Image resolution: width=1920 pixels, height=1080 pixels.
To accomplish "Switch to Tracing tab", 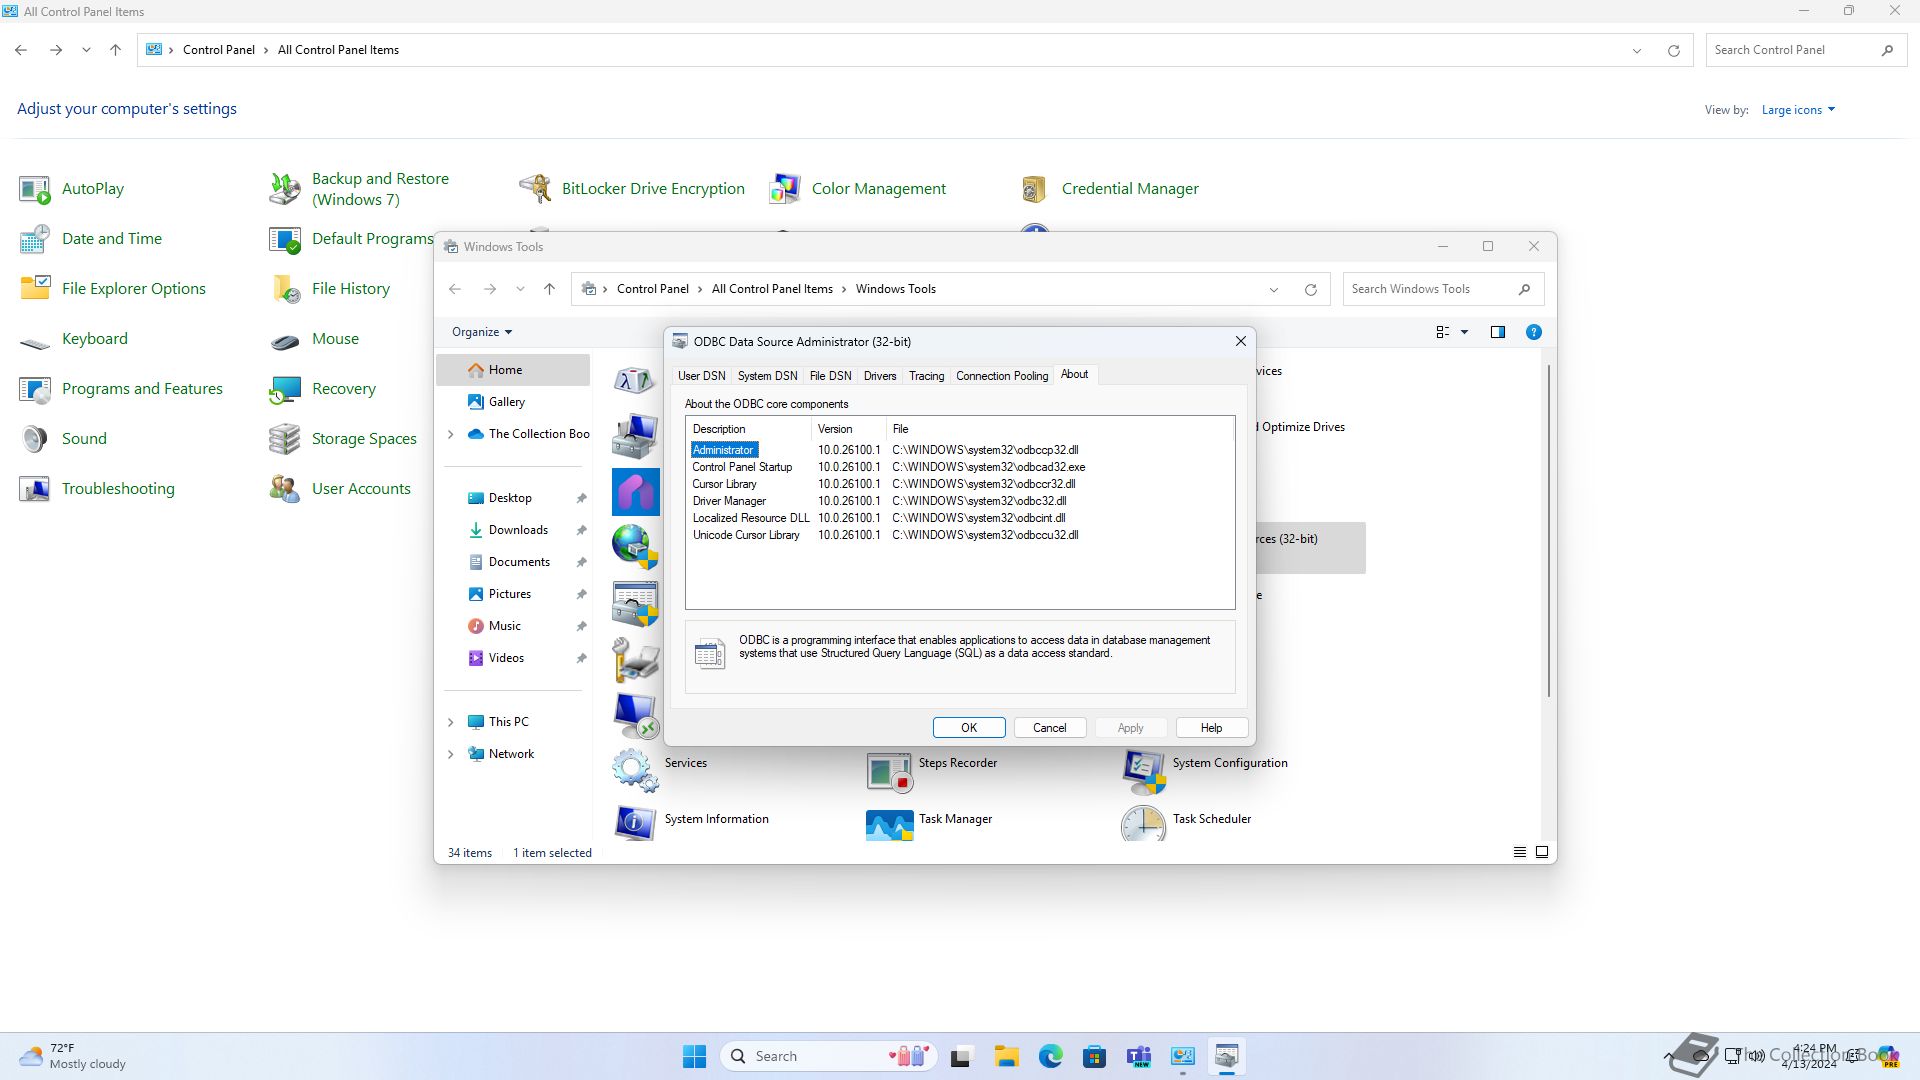I will tap(926, 376).
